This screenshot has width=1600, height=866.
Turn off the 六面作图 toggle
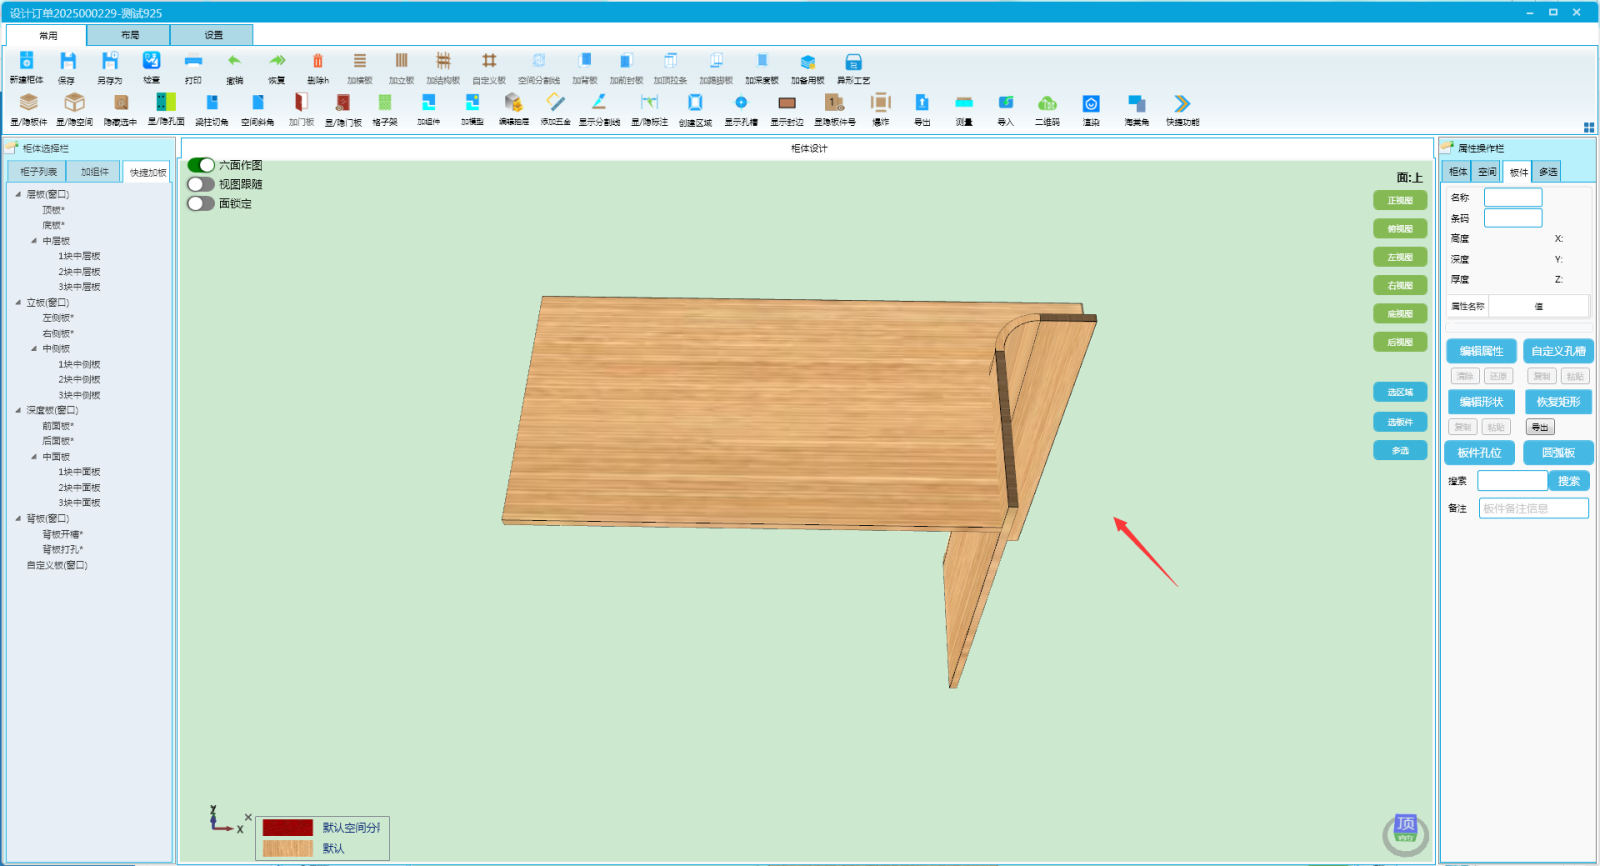pyautogui.click(x=201, y=165)
